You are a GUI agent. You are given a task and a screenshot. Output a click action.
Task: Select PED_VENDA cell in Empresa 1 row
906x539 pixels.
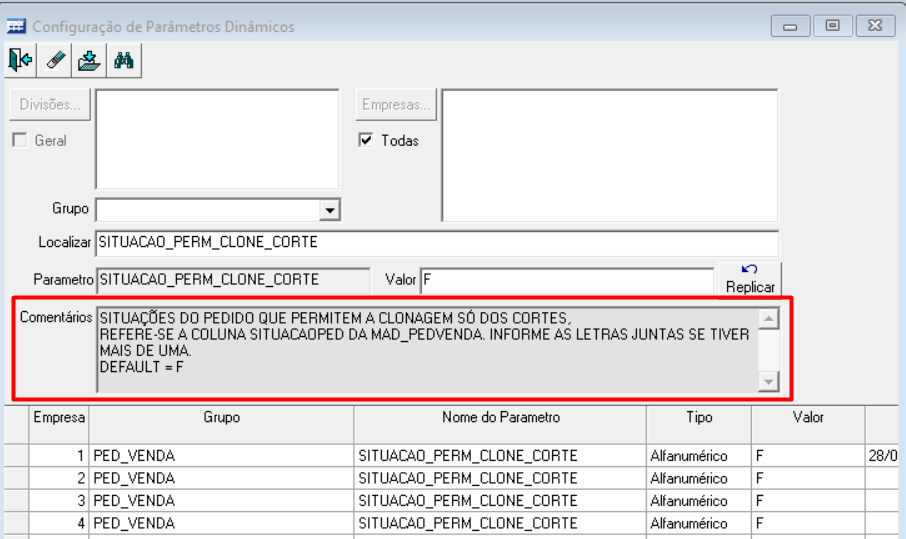(x=221, y=456)
